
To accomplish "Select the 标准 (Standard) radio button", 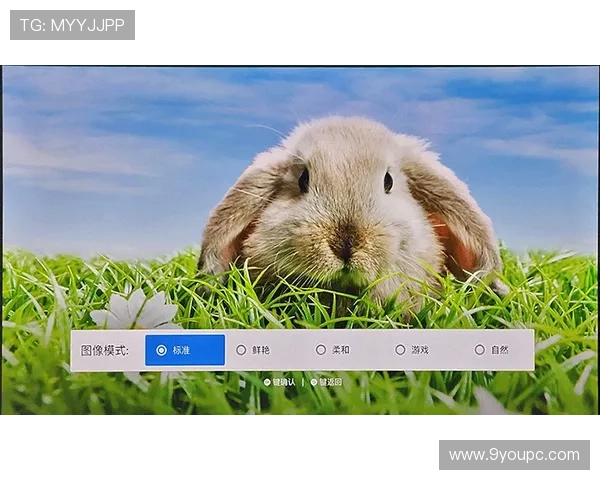I will pyautogui.click(x=161, y=350).
